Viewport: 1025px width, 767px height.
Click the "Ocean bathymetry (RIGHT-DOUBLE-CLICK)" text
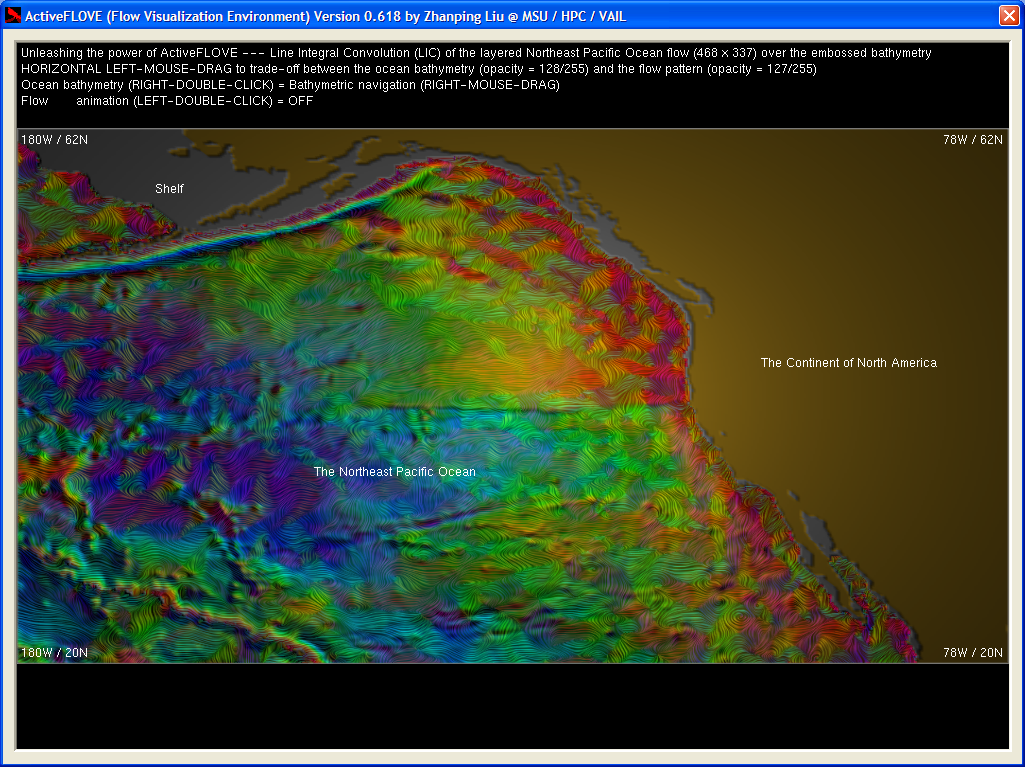tap(133, 85)
